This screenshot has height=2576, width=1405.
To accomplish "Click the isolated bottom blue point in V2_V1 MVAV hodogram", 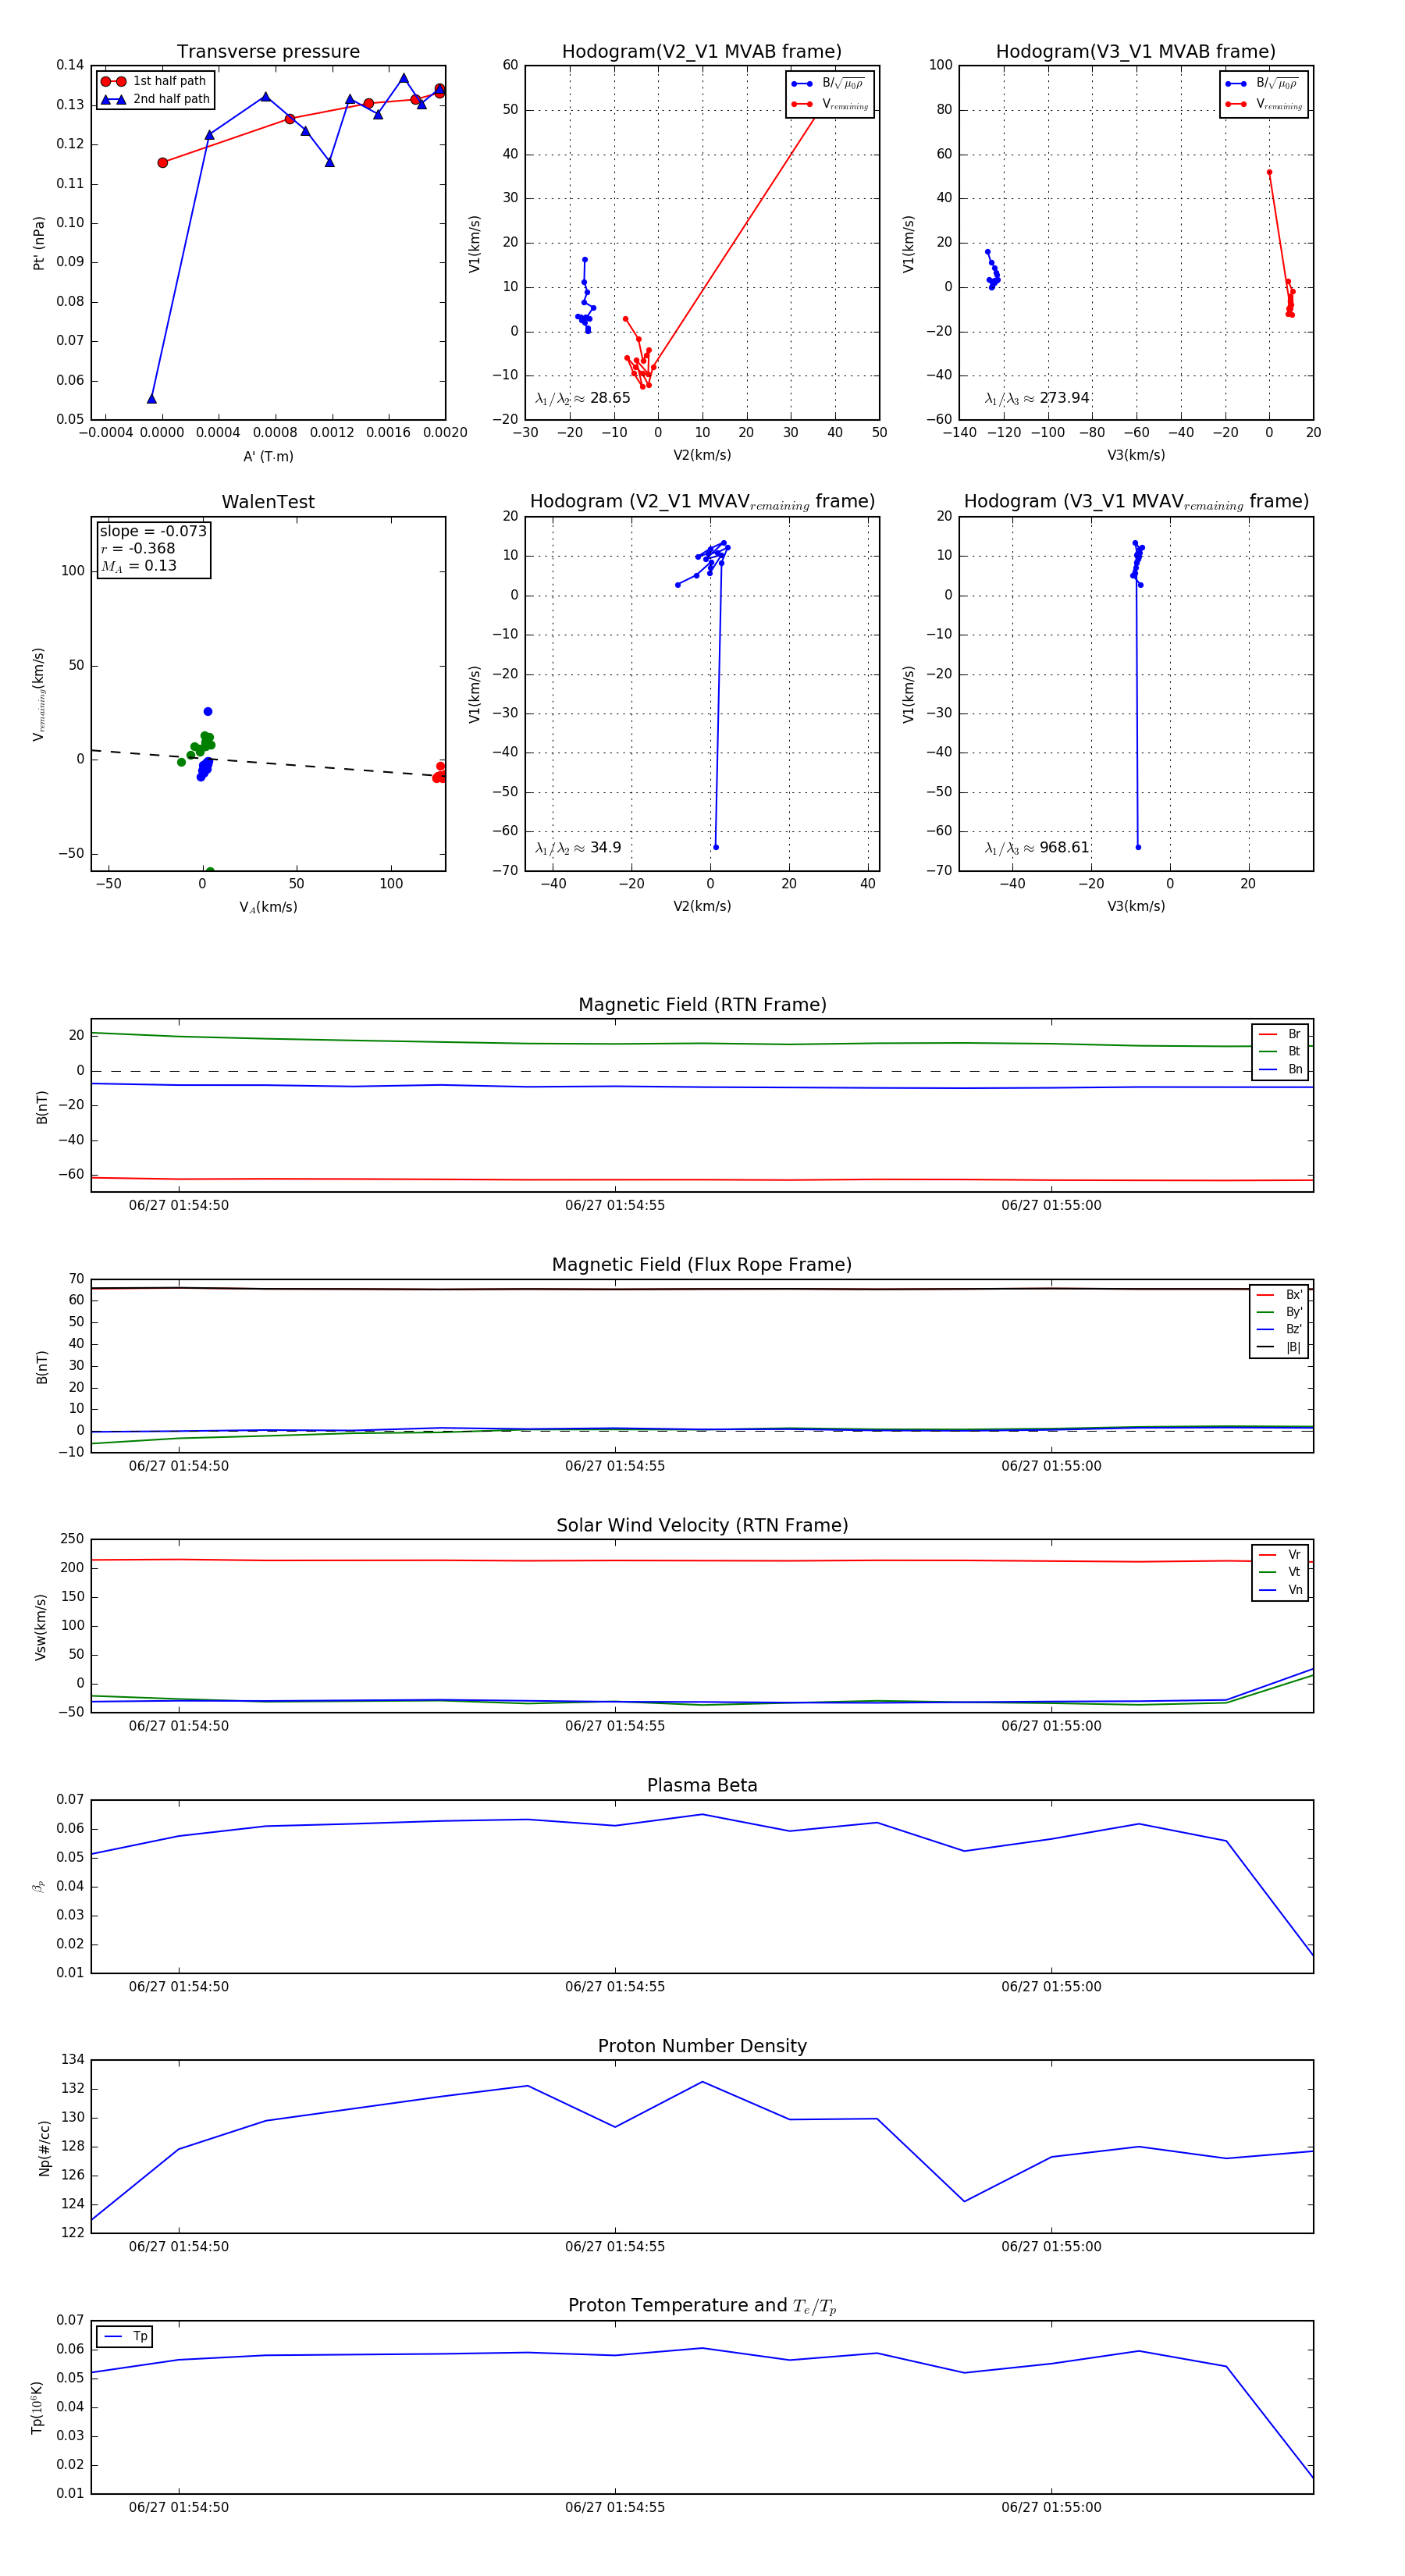I will pos(716,847).
